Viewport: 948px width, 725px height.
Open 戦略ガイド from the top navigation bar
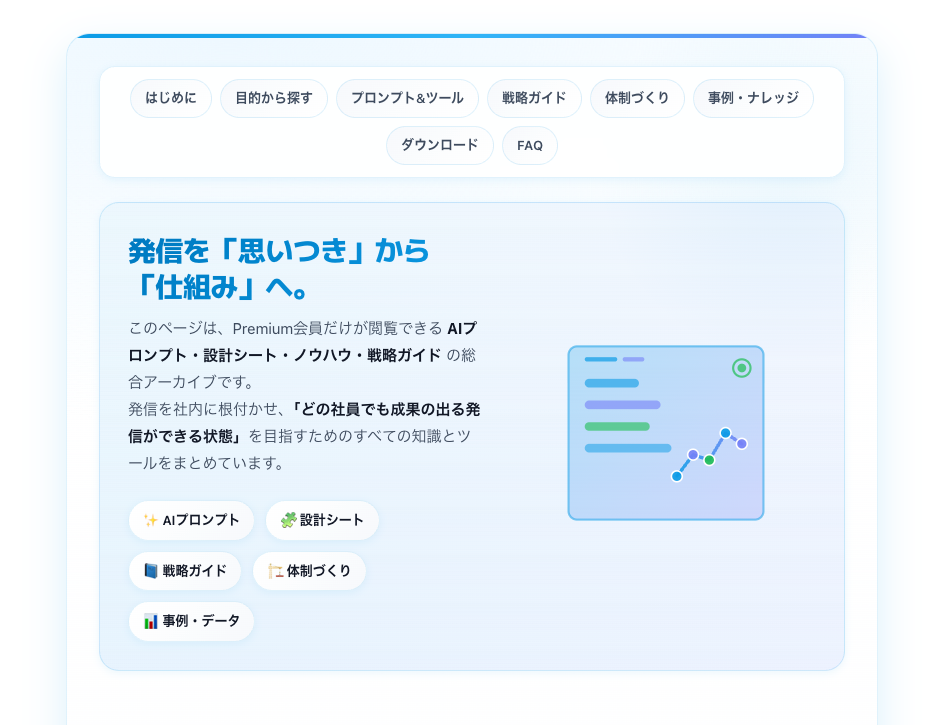click(534, 98)
